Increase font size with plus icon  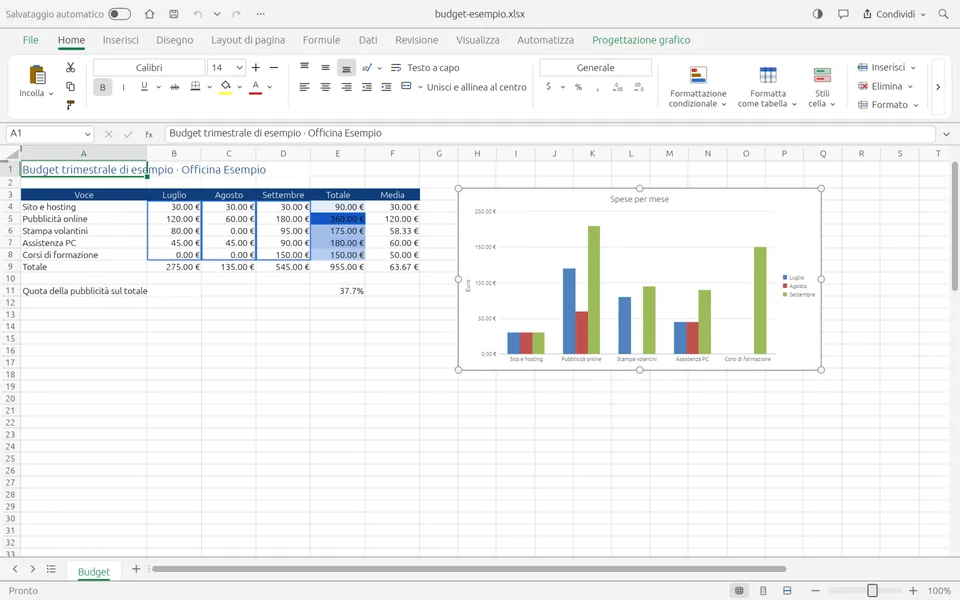[x=256, y=67]
